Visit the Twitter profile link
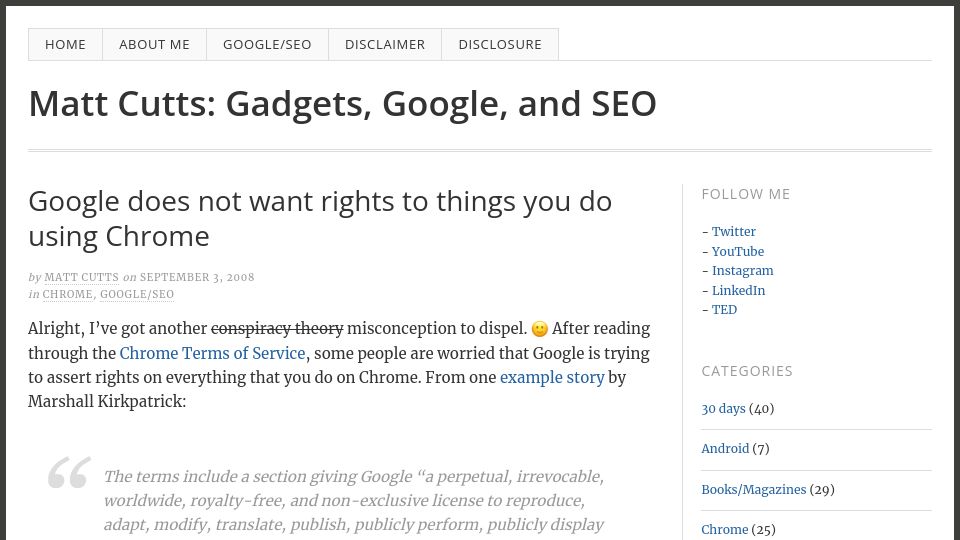The image size is (960, 540). point(733,231)
